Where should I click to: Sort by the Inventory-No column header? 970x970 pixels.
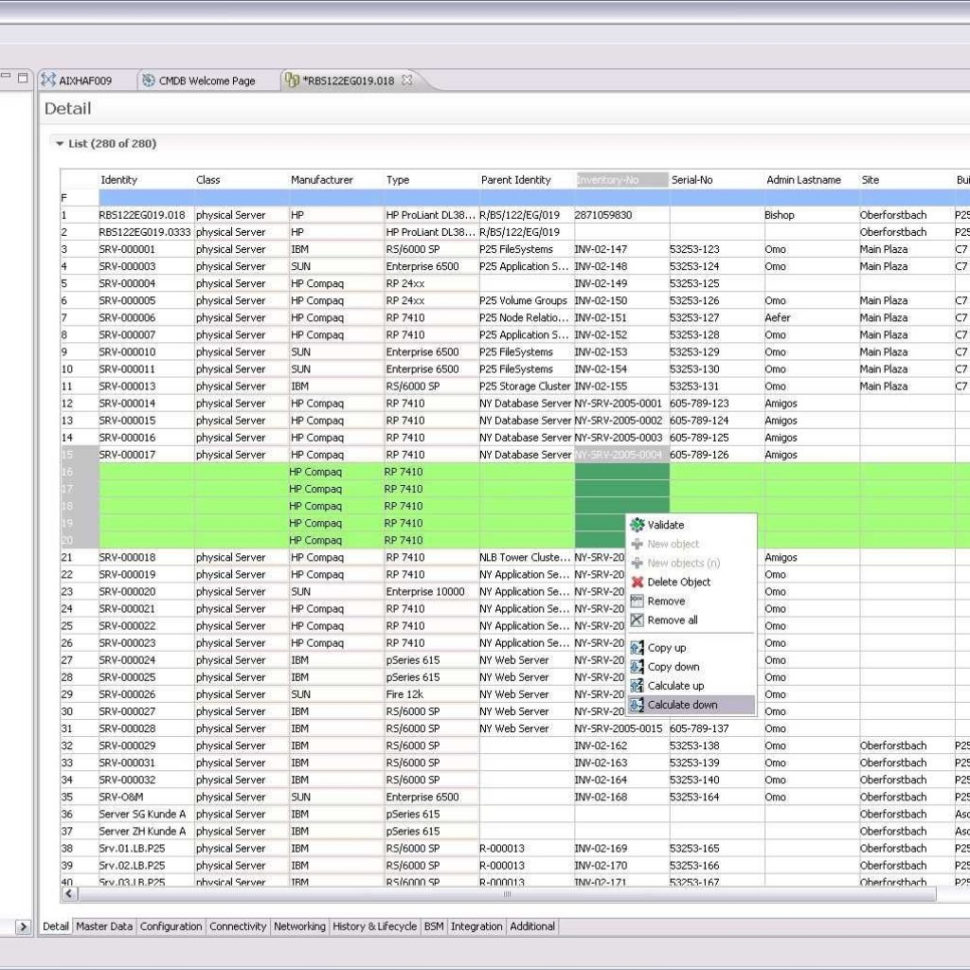610,179
